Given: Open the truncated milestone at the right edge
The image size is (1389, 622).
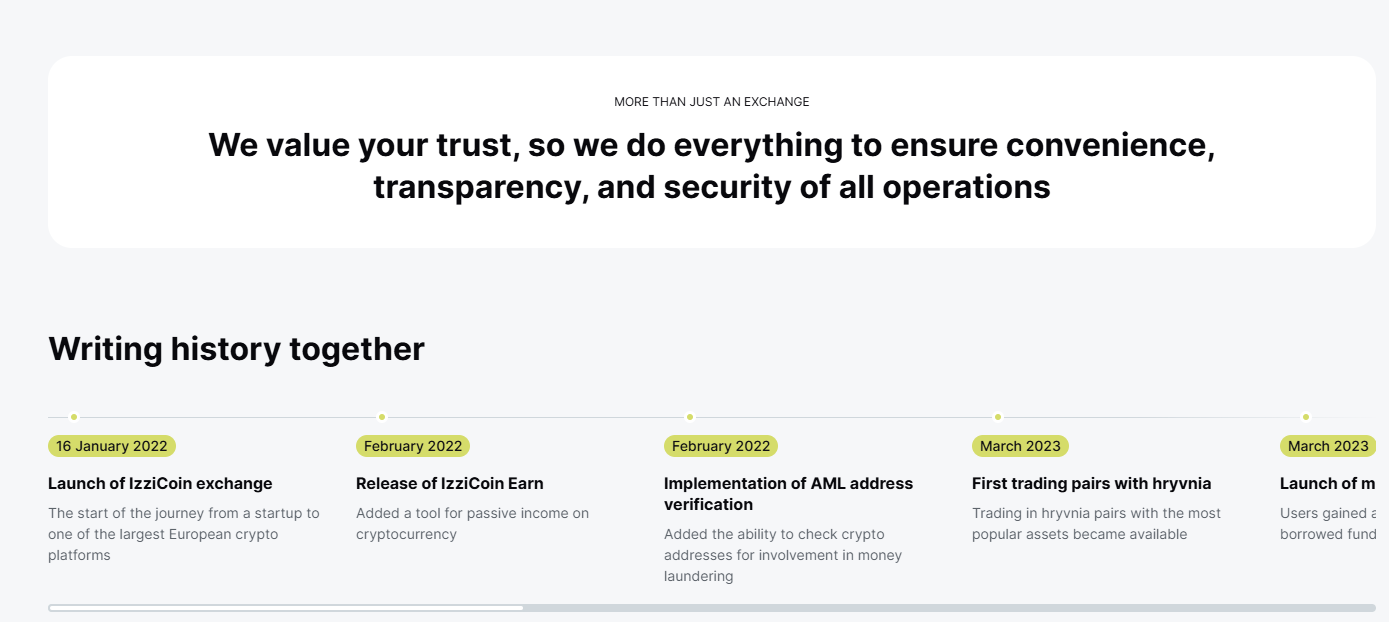Looking at the screenshot, I should pyautogui.click(x=1330, y=483).
